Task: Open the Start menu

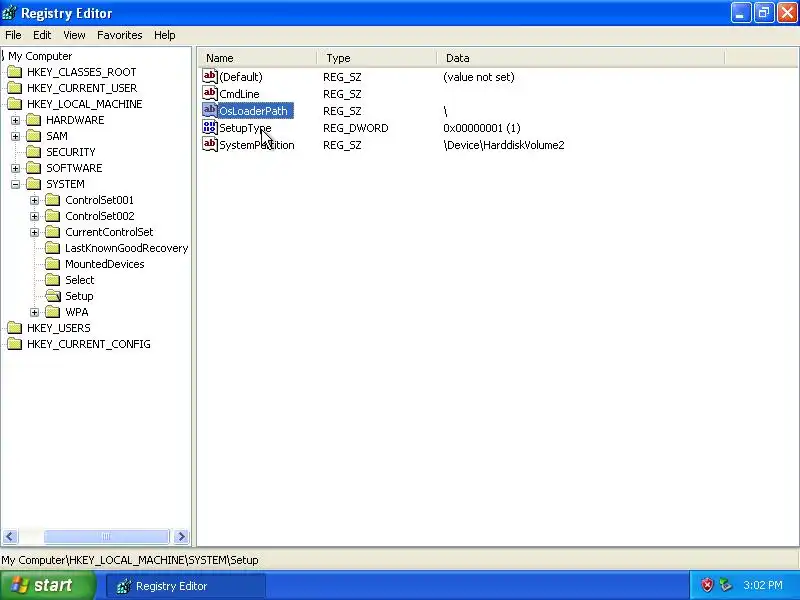Action: click(47, 585)
